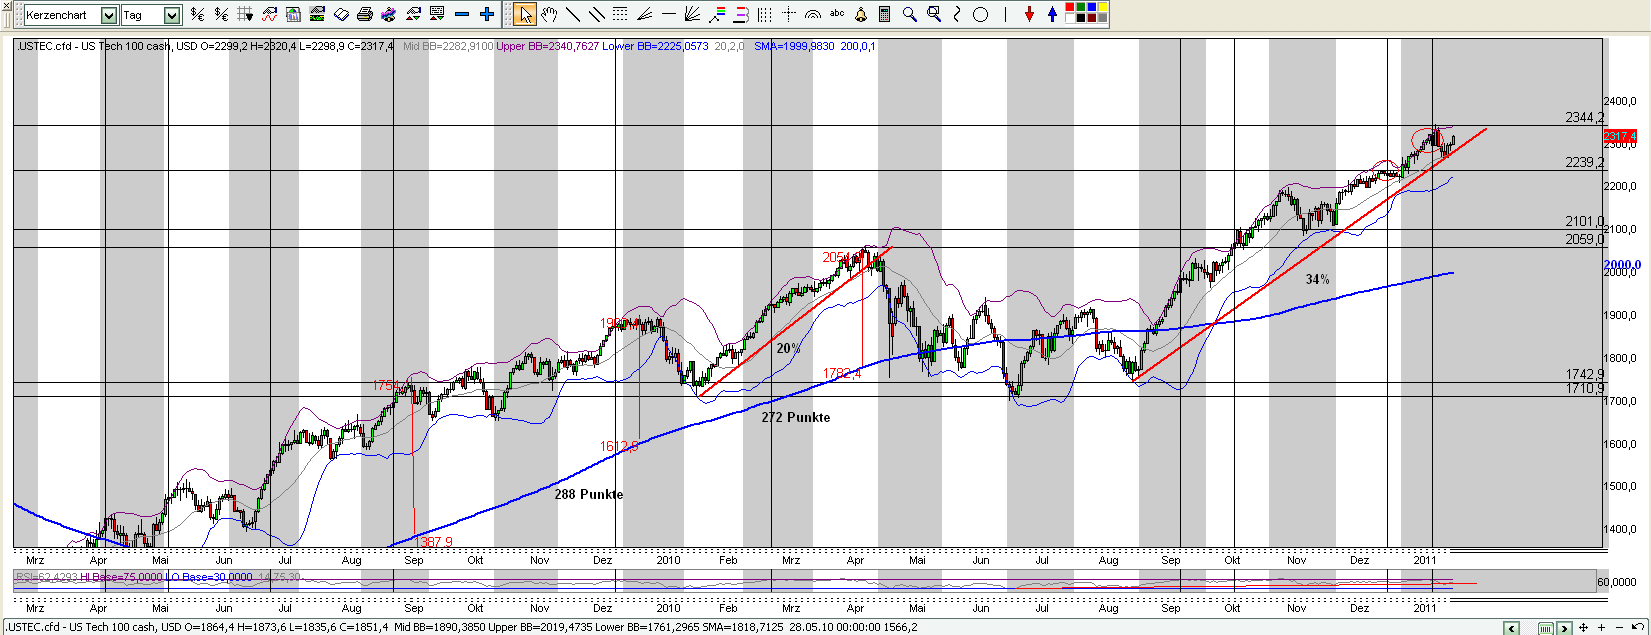1651x635 pixels.
Task: Zoom in with blue plus icon
Action: [x=487, y=14]
